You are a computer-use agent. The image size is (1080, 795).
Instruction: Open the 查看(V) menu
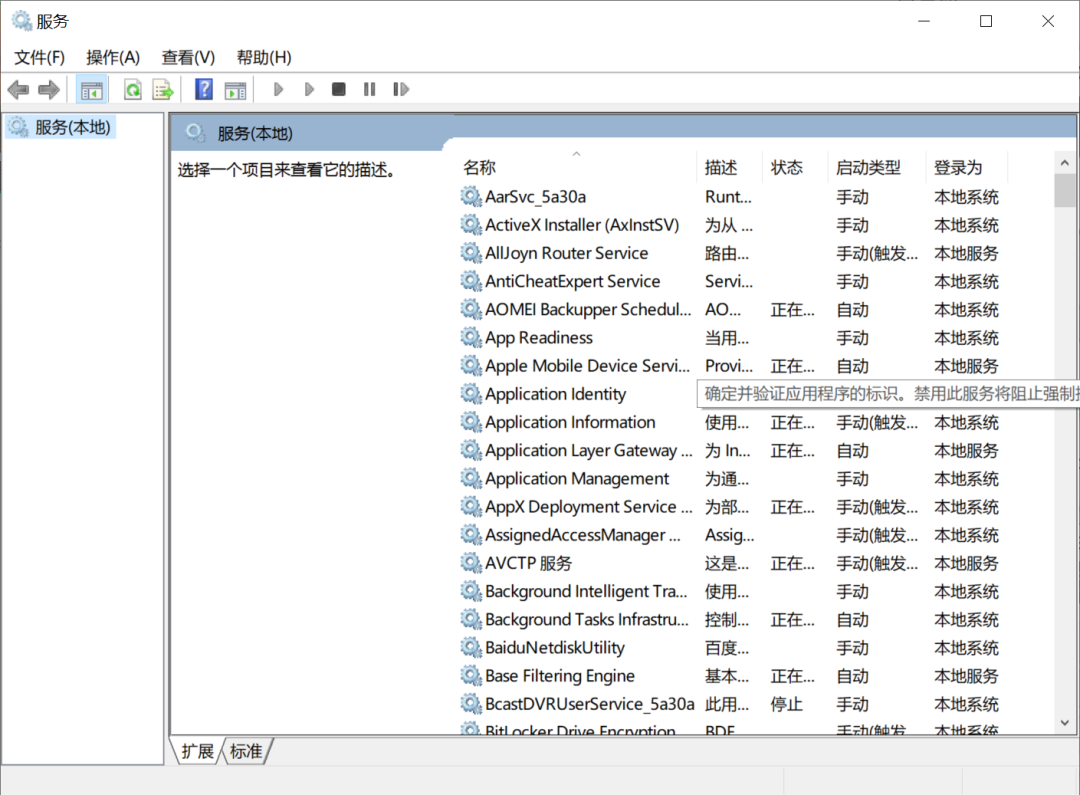188,57
